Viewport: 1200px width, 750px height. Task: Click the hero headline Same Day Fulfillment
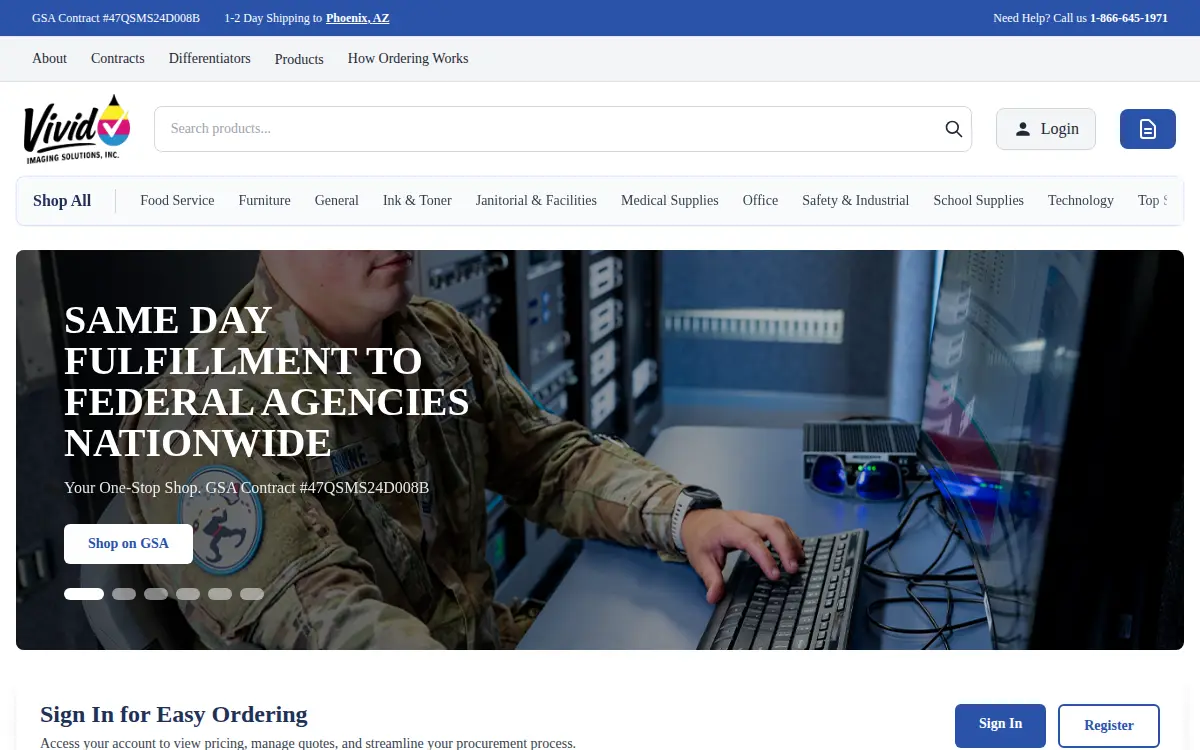267,381
